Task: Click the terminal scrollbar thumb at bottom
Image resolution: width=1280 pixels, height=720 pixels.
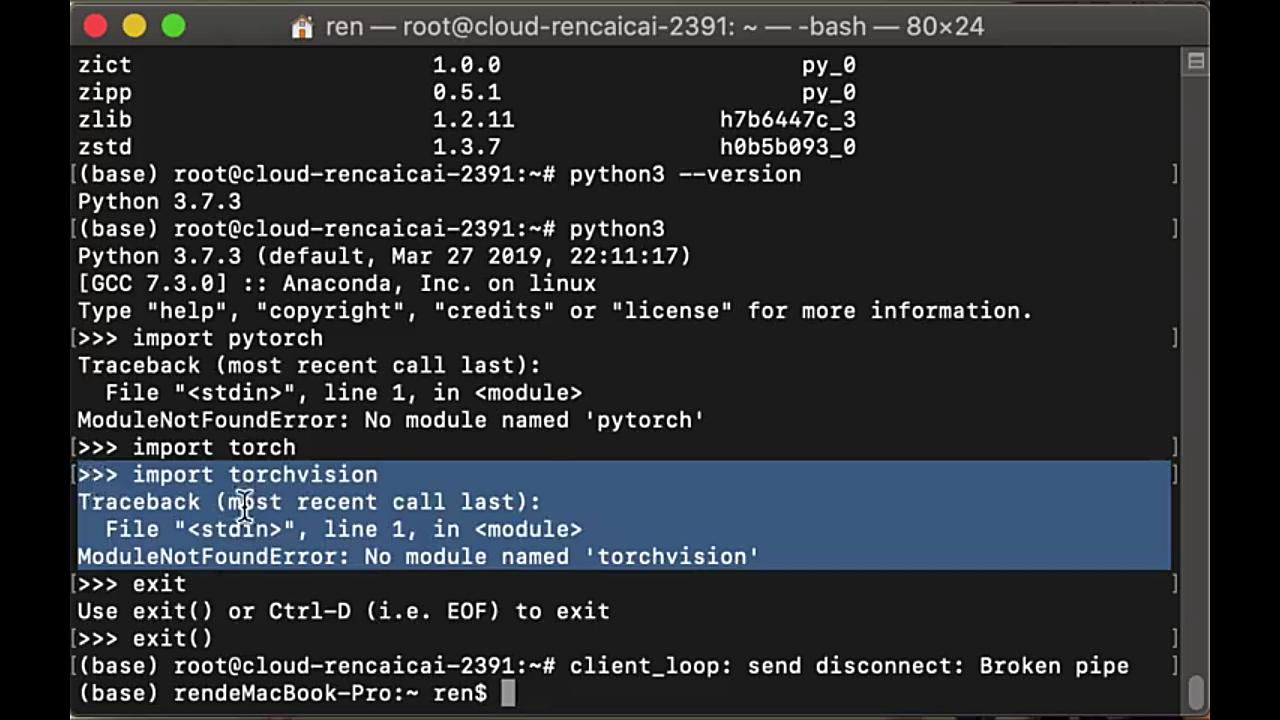Action: (x=1196, y=692)
